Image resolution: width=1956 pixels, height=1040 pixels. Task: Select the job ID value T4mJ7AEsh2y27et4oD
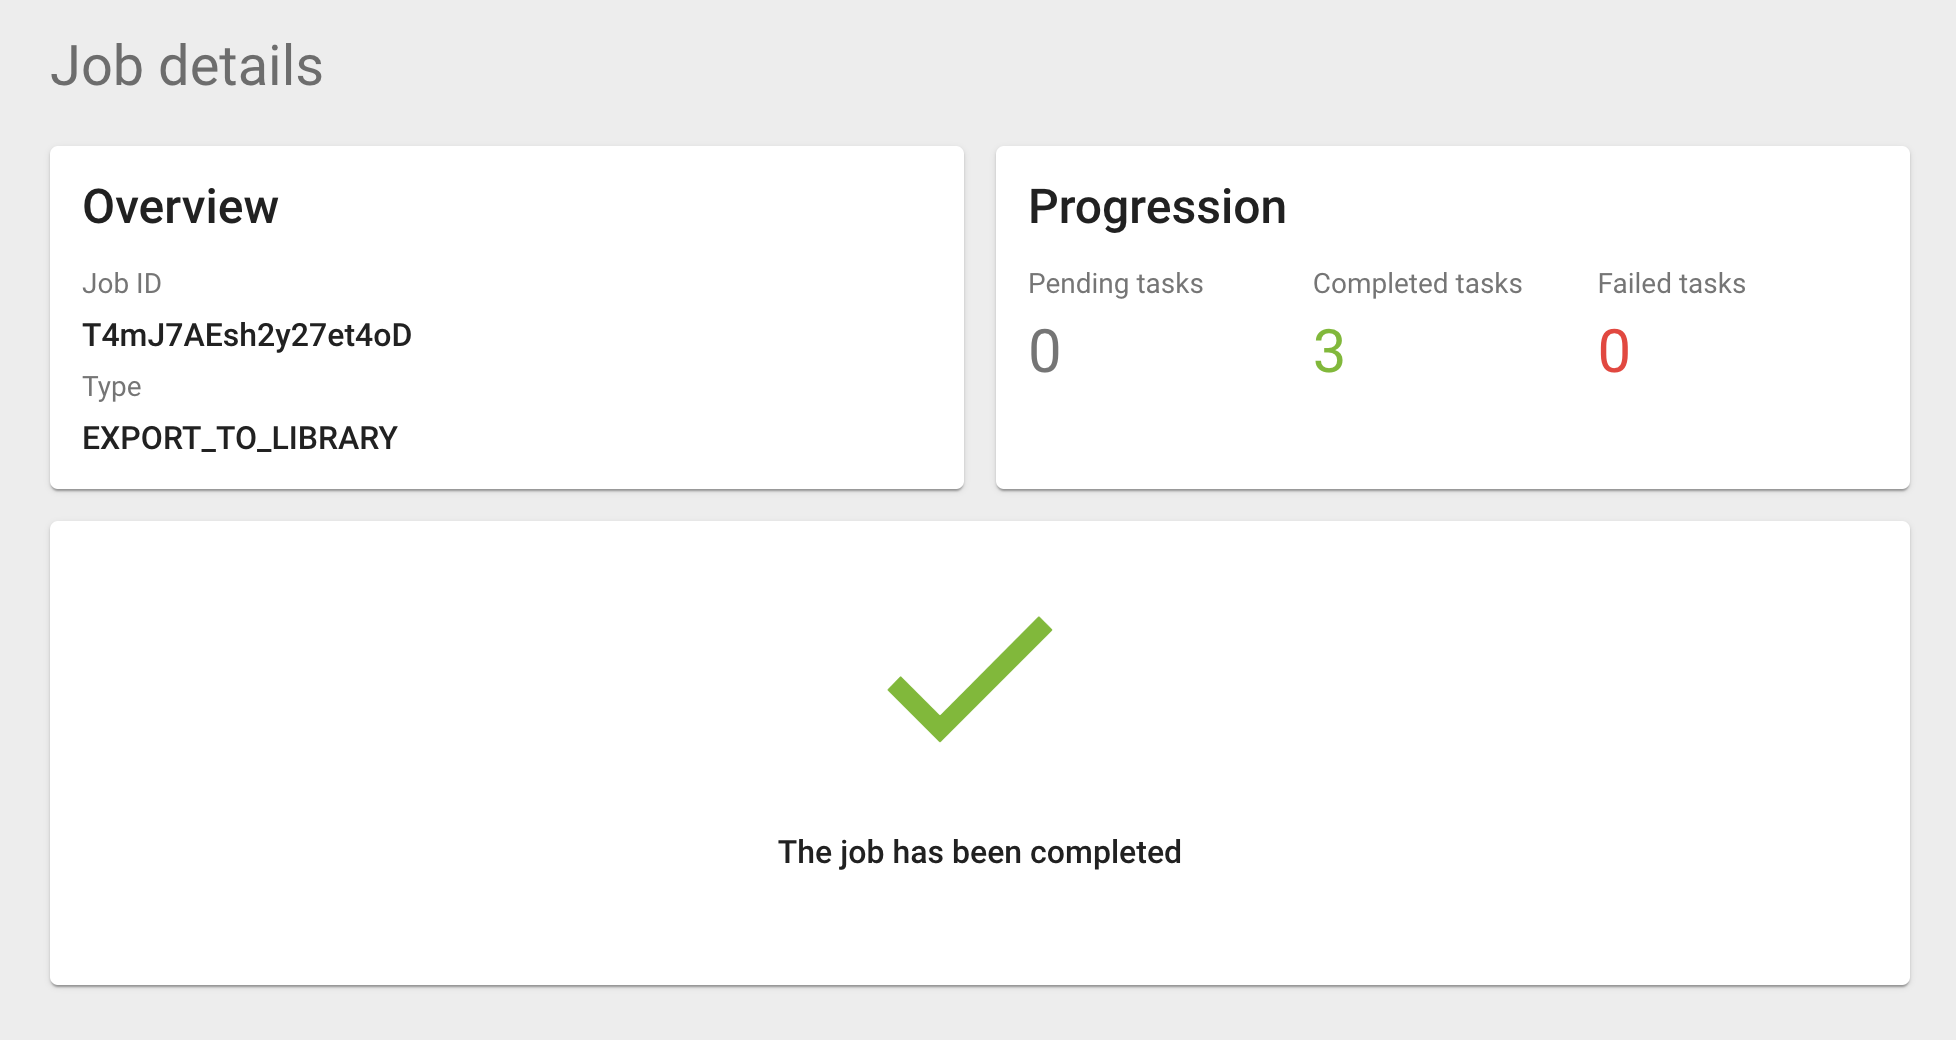point(247,335)
